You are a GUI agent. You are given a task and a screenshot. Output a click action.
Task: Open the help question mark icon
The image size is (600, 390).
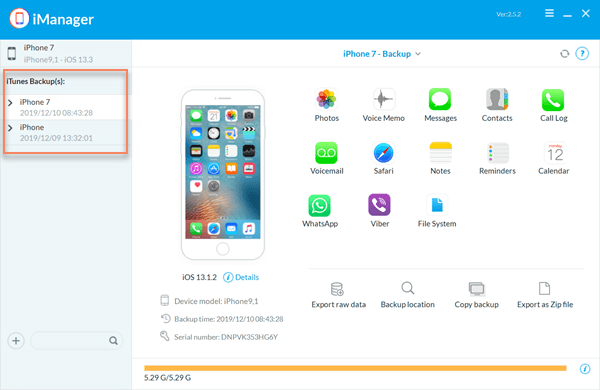pyautogui.click(x=582, y=54)
